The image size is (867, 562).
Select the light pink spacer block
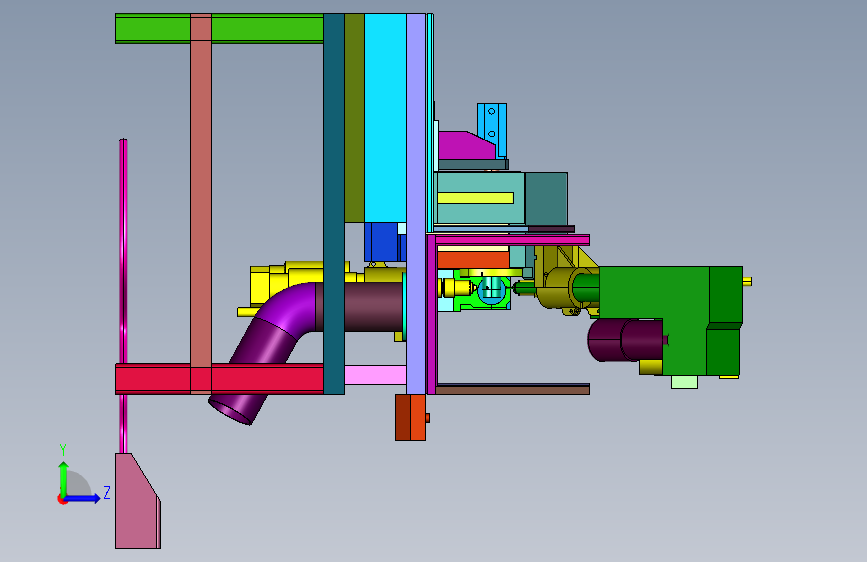pyautogui.click(x=375, y=374)
